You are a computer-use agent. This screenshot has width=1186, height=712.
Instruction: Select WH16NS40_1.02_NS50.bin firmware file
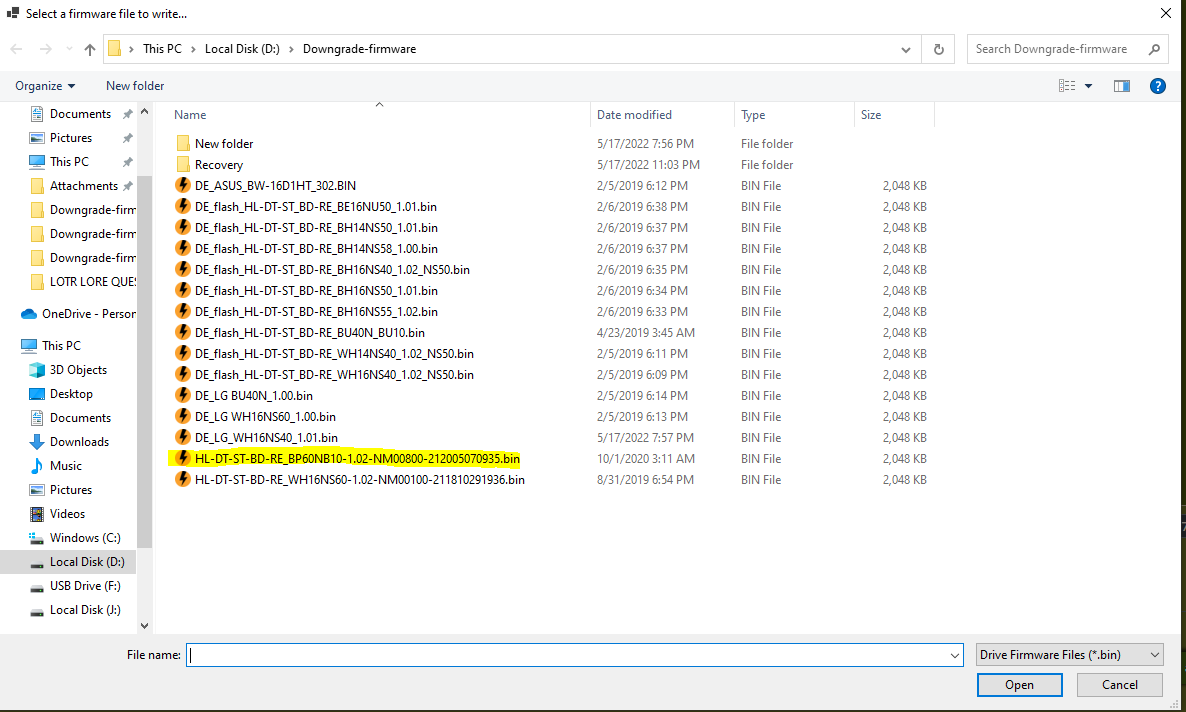pyautogui.click(x=334, y=375)
